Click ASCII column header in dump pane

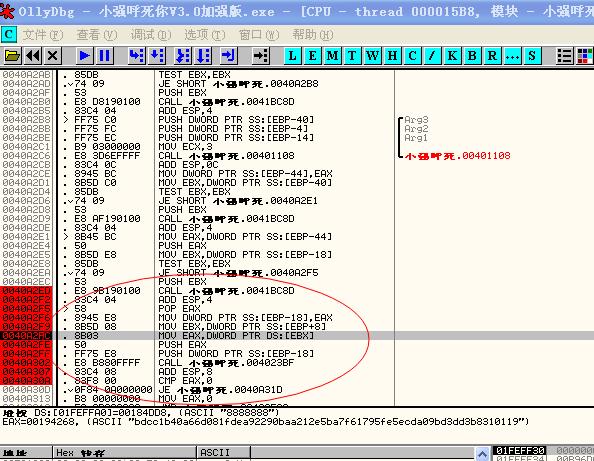224,452
